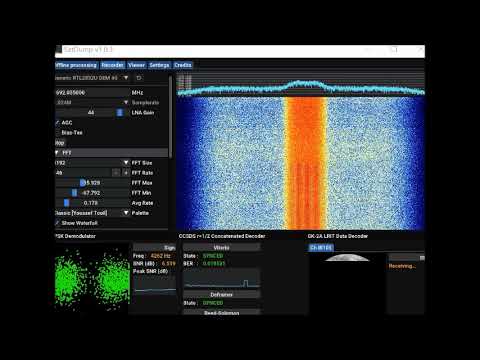Image resolution: width=480 pixels, height=360 pixels.
Task: Open the FFT Size dropdown
Action: 92,163
